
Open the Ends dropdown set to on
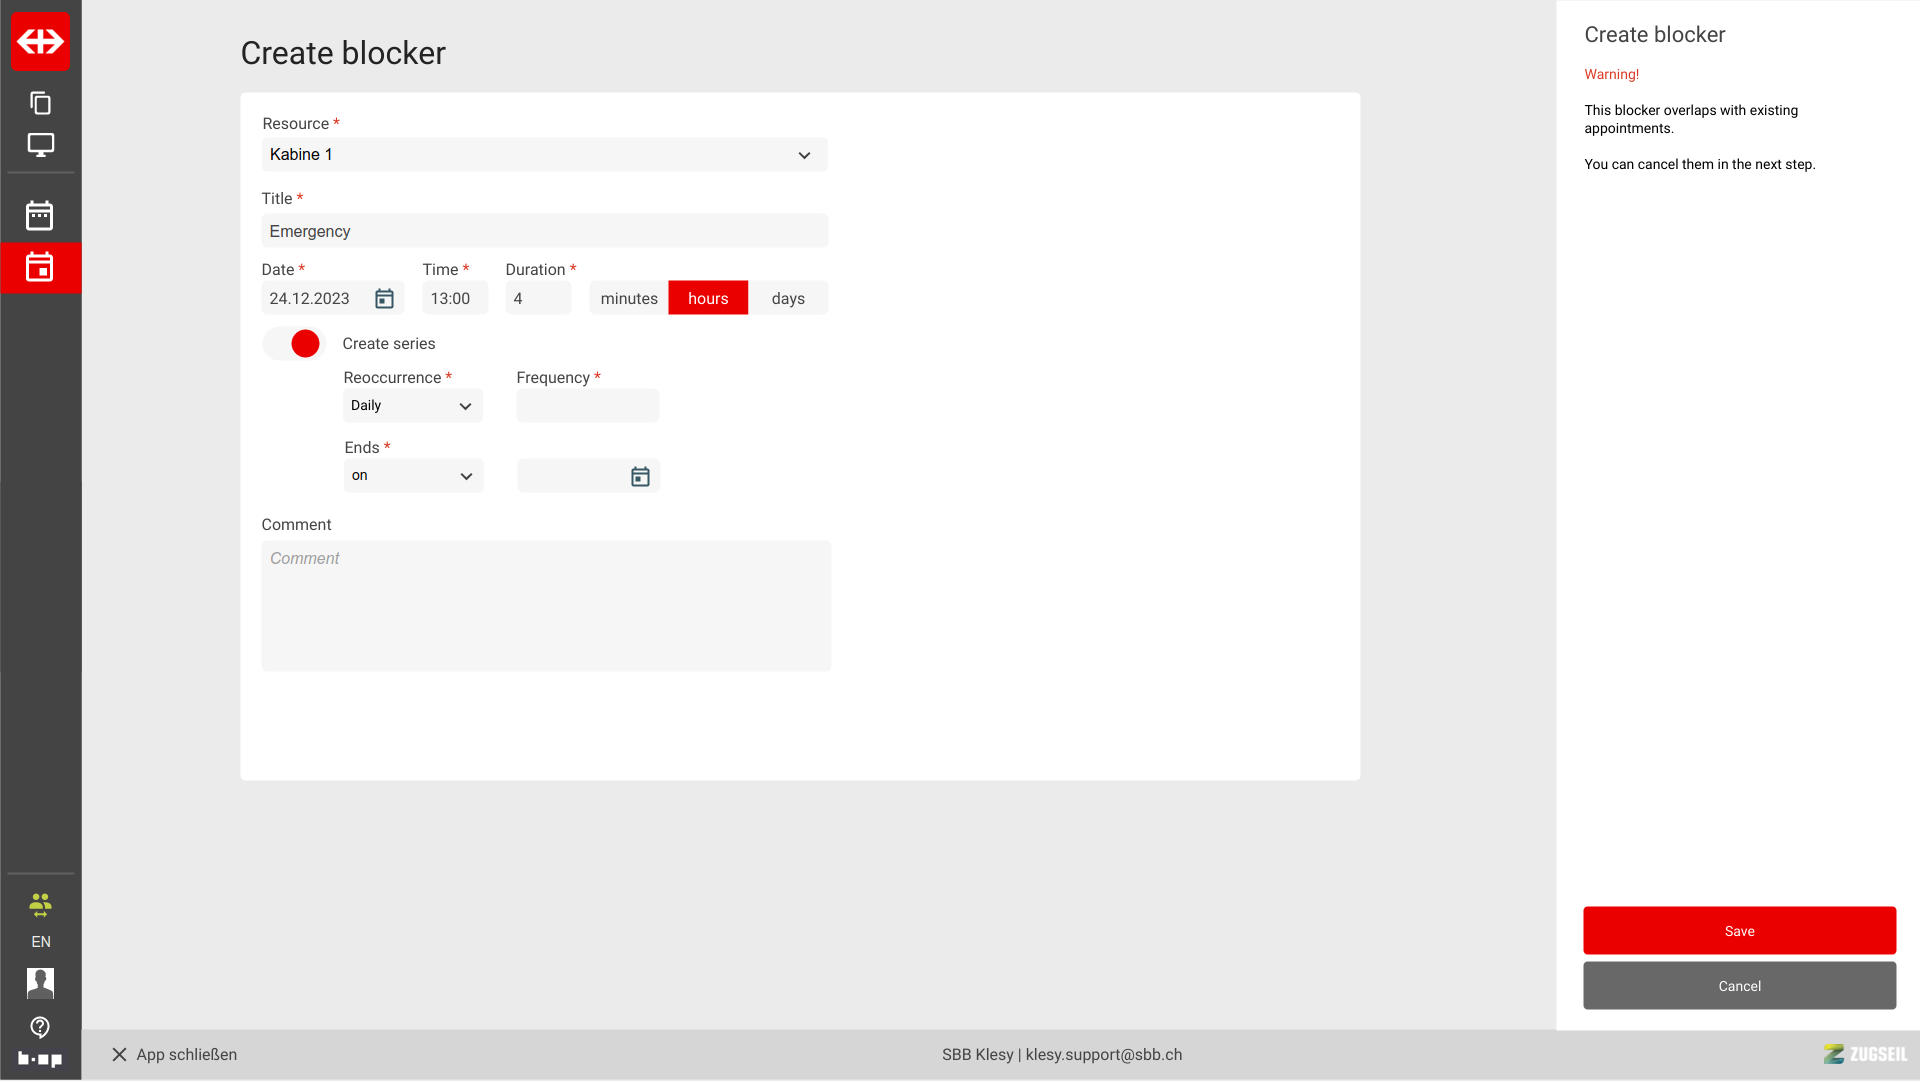(x=412, y=476)
